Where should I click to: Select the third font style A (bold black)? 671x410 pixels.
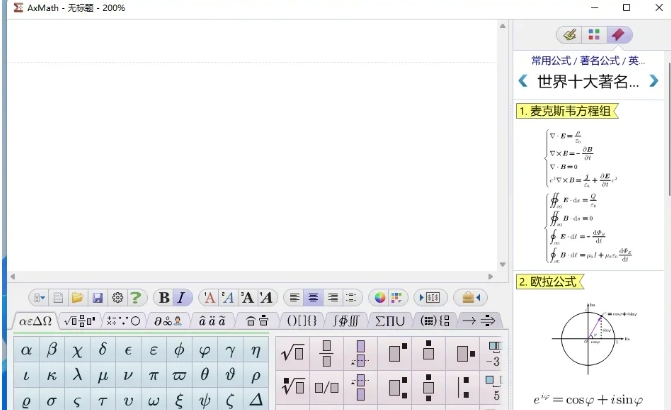pos(247,297)
